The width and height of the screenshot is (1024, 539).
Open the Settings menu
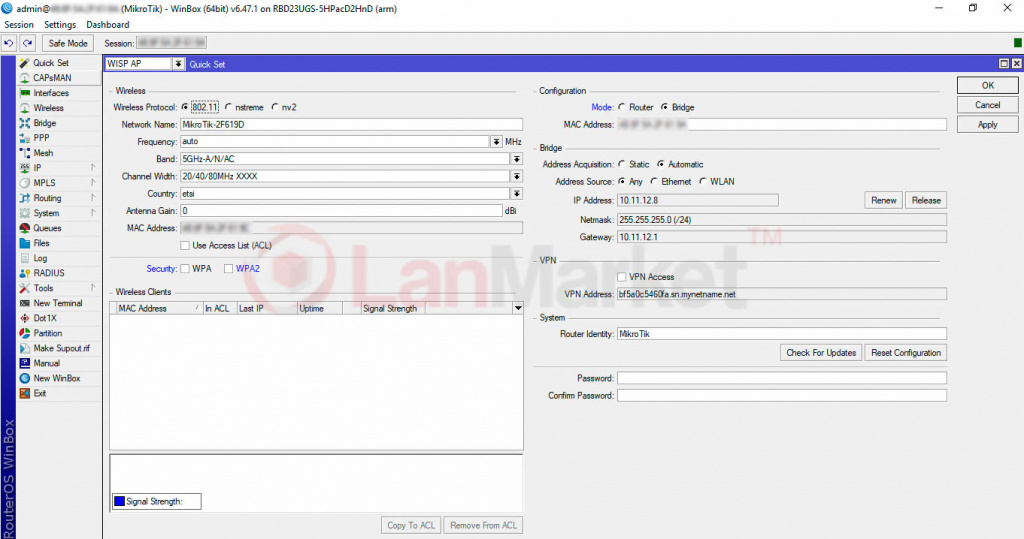click(60, 25)
